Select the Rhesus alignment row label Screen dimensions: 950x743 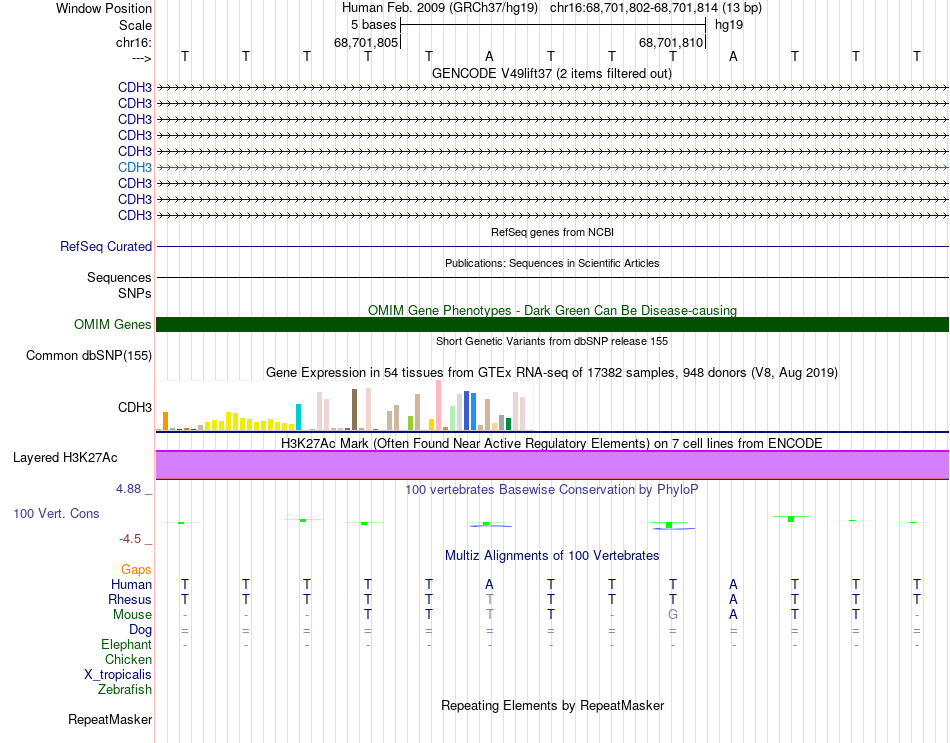click(130, 599)
